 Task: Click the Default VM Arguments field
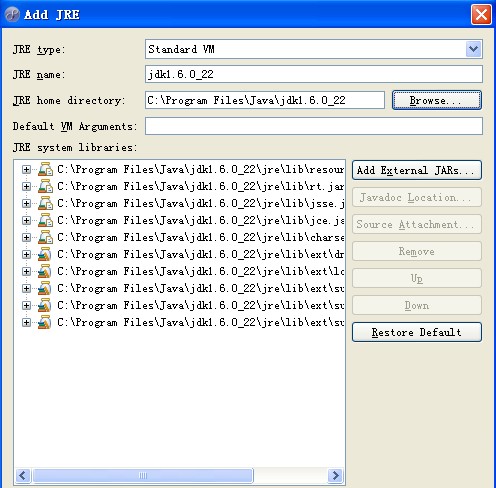[x=314, y=126]
